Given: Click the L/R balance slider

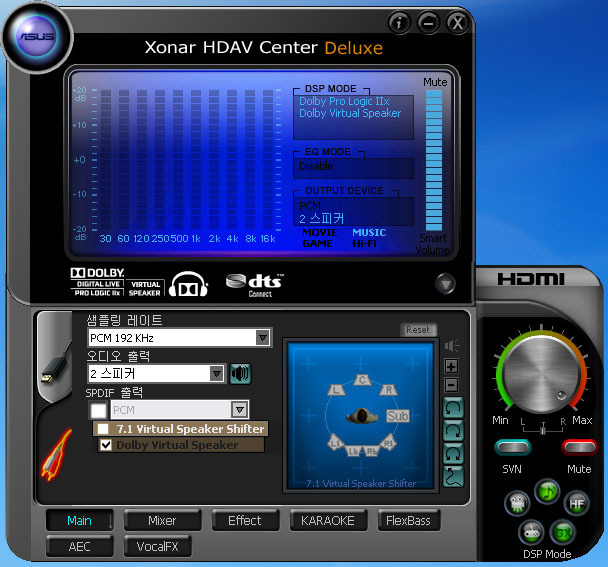Looking at the screenshot, I should click(x=543, y=428).
